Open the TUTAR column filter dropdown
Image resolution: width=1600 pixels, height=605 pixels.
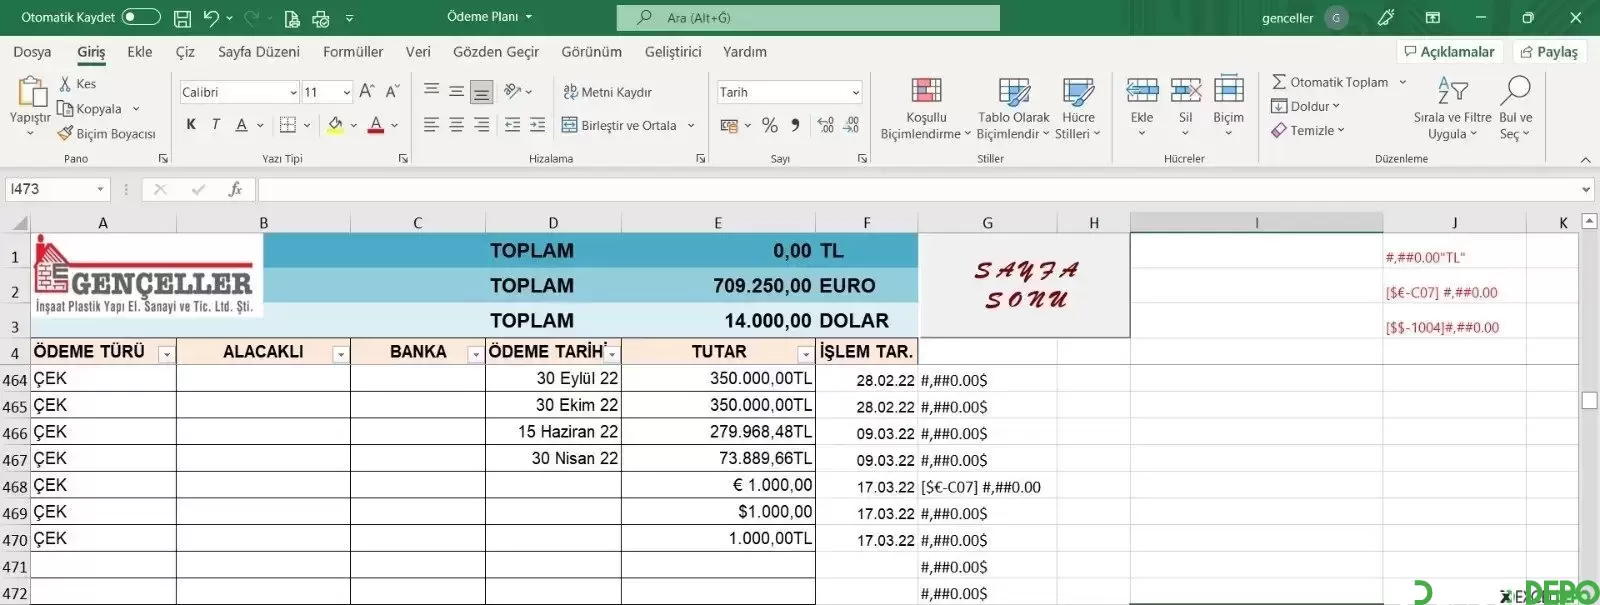pos(805,354)
